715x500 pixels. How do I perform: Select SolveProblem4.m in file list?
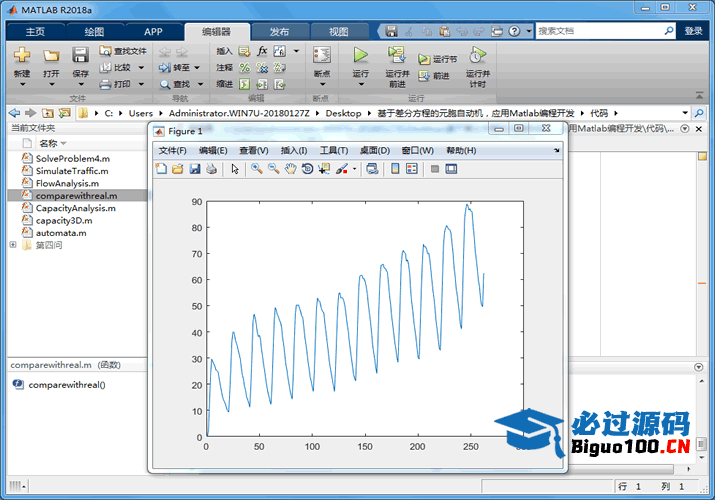pos(73,159)
